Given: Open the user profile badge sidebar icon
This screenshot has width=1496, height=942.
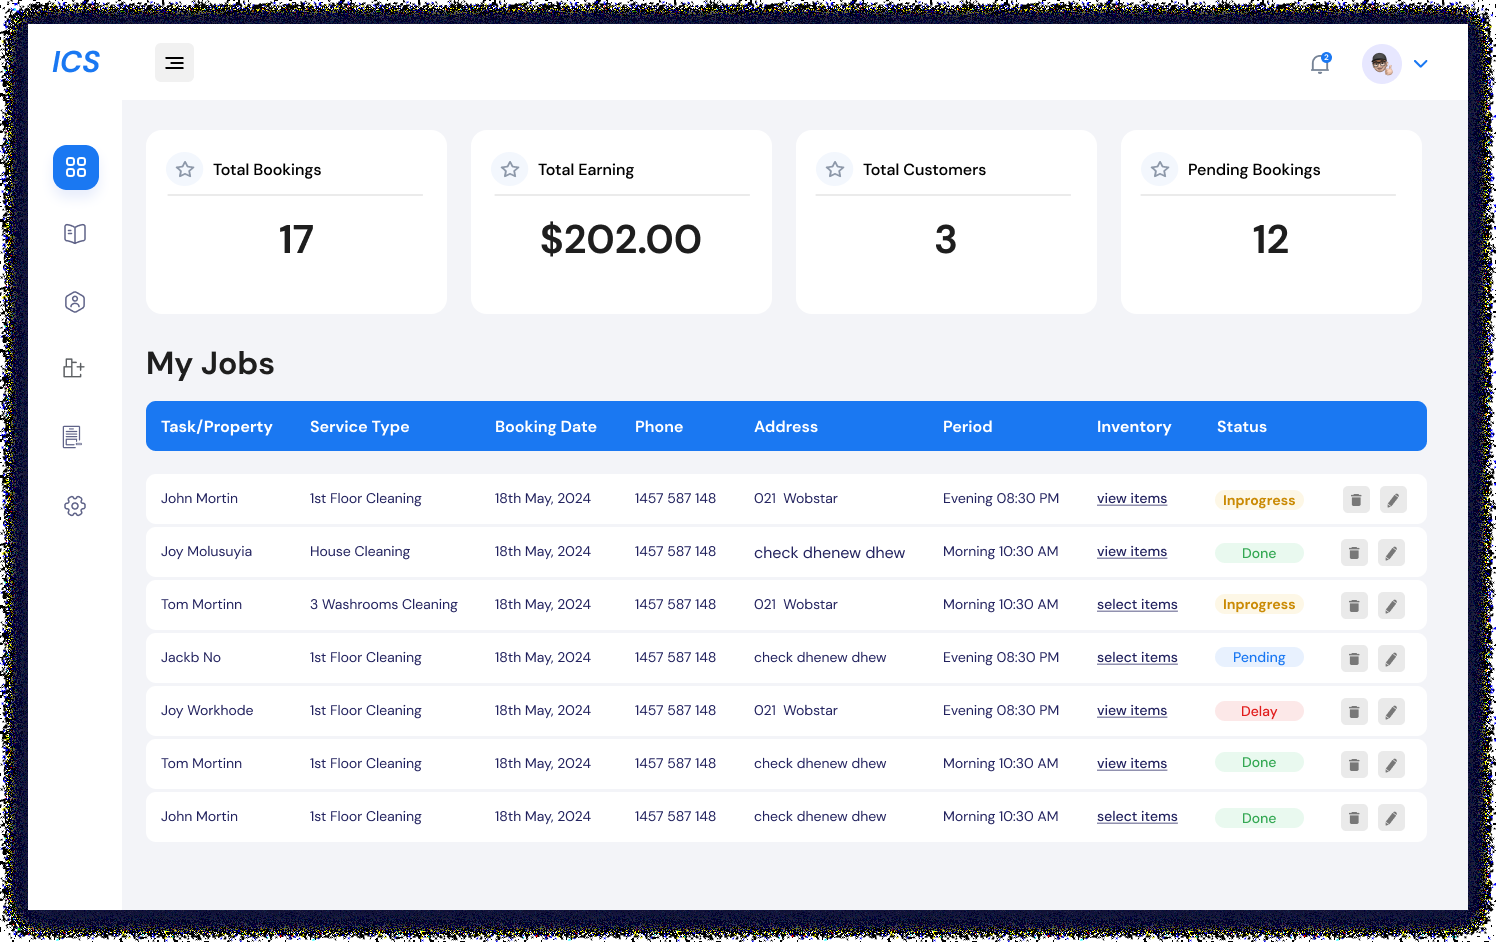Looking at the screenshot, I should (75, 302).
